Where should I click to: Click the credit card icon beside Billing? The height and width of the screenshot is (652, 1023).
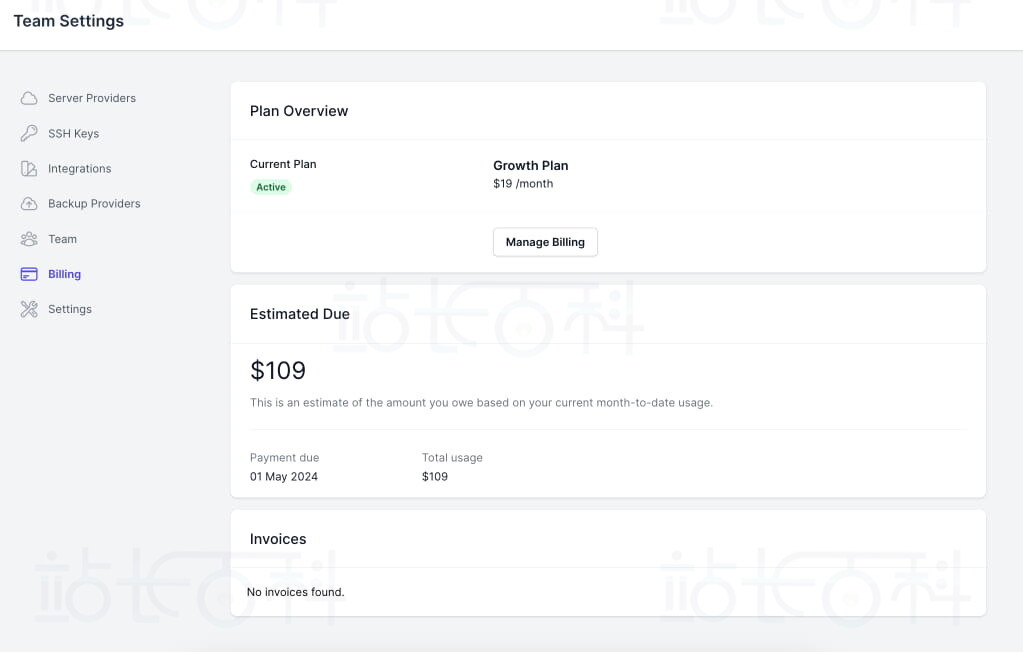[x=29, y=274]
